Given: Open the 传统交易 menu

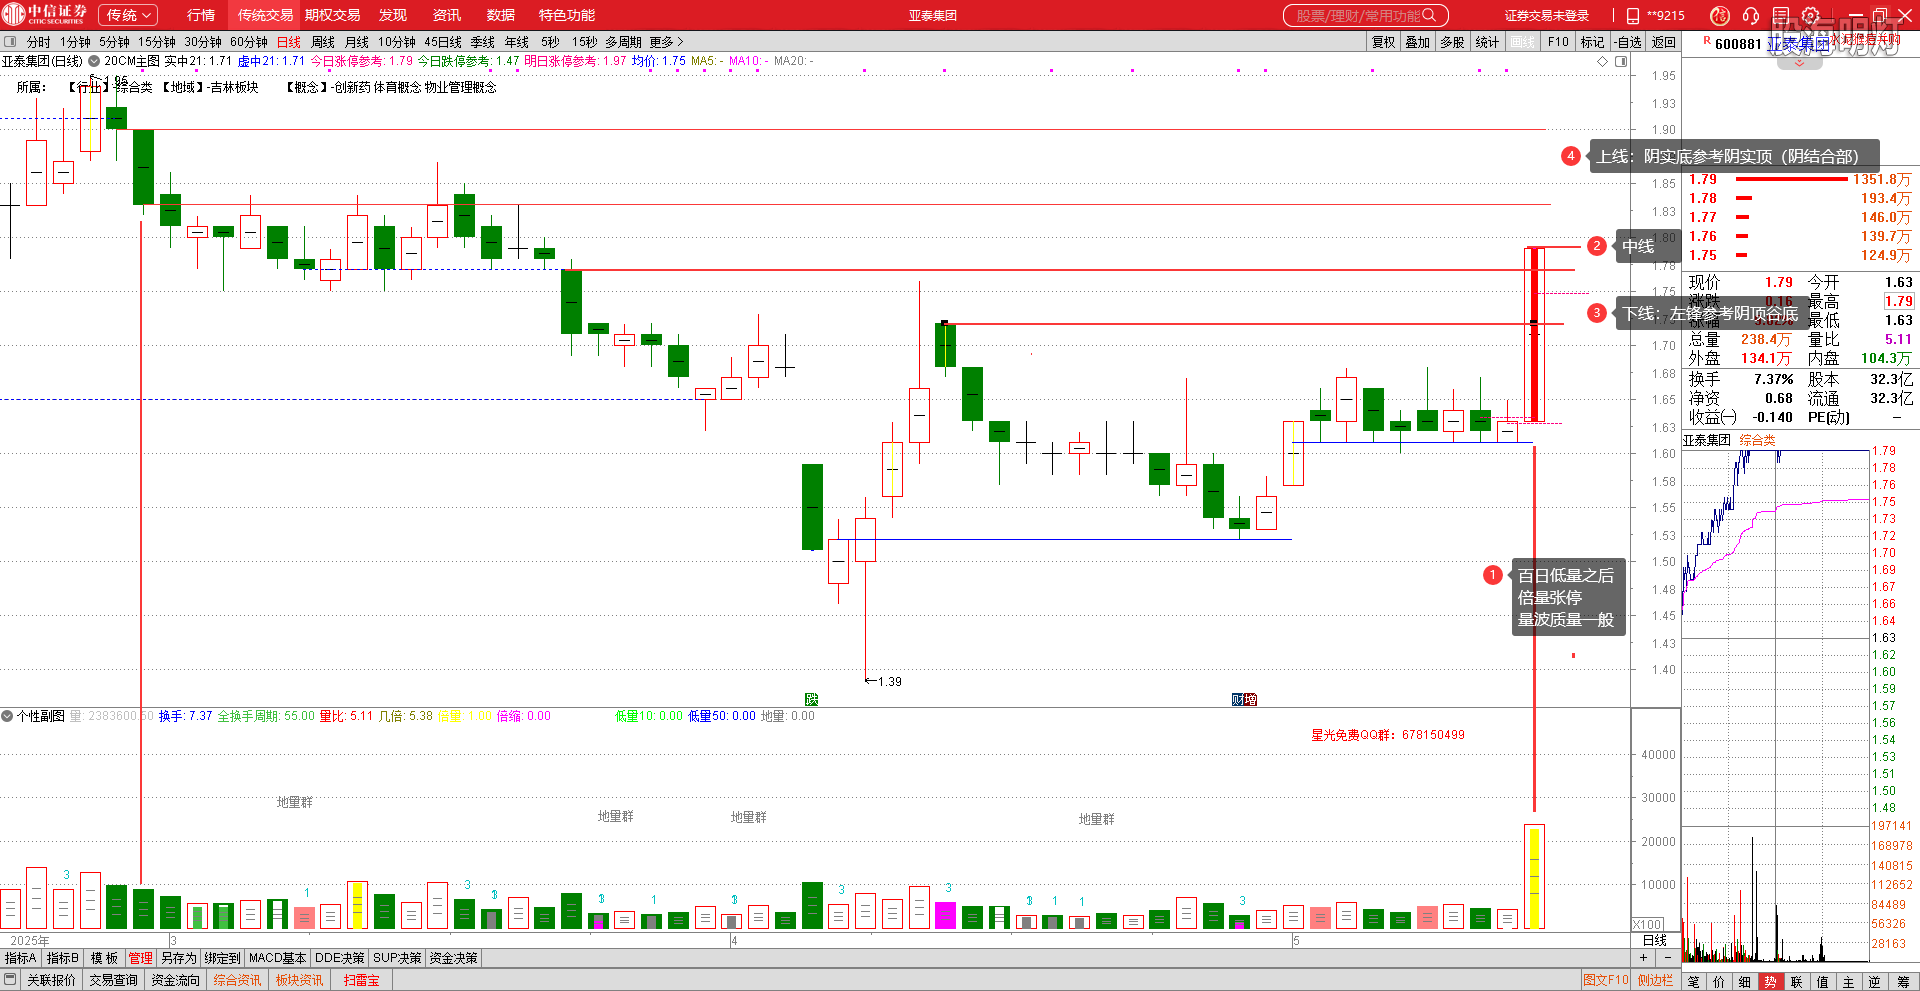Looking at the screenshot, I should (265, 15).
